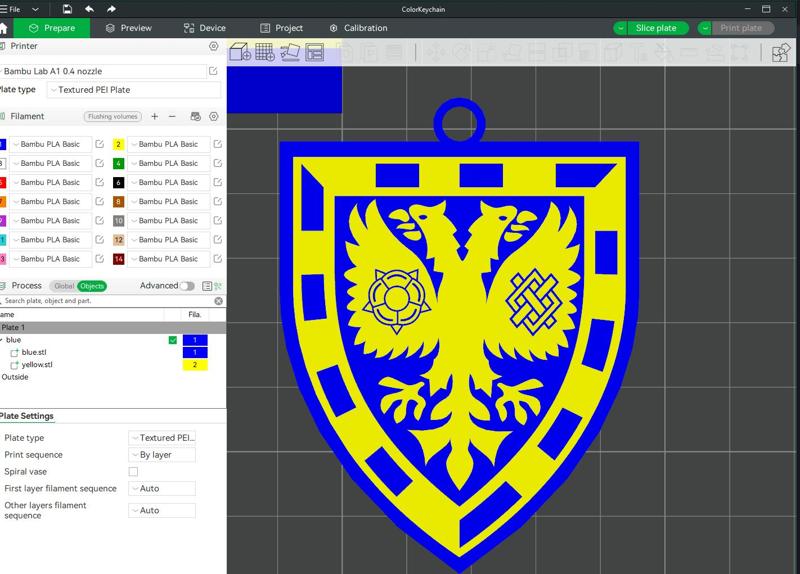
Task: Clear the object search field
Action: [218, 301]
